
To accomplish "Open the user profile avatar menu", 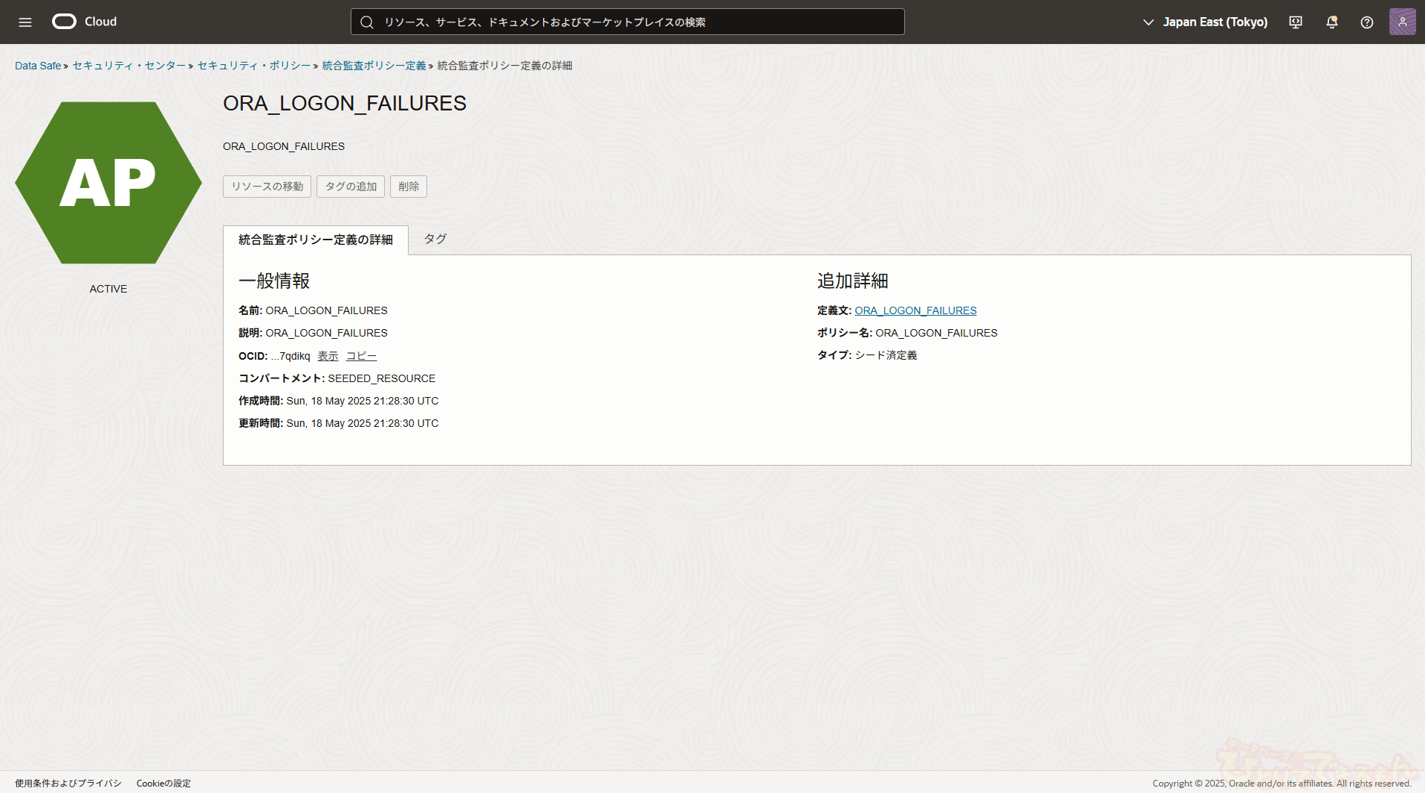I will click(1402, 22).
